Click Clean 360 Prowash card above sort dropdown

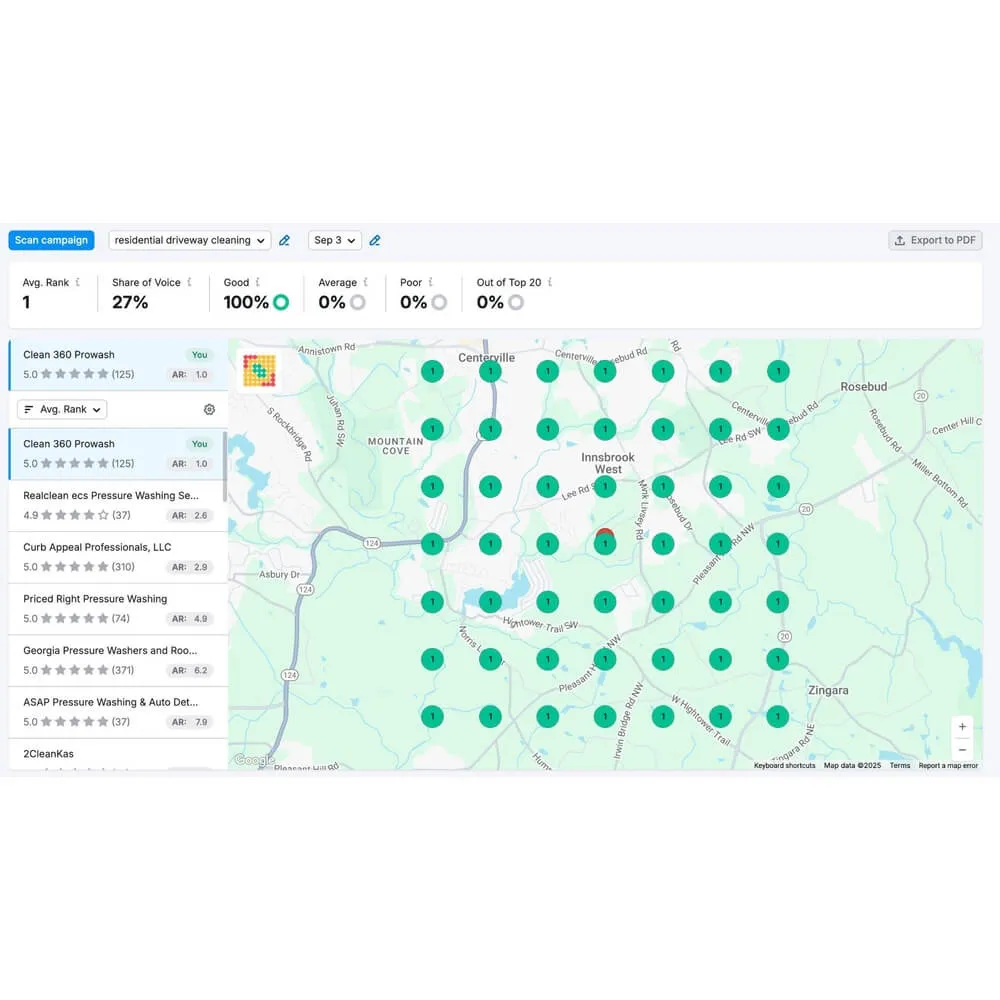pos(118,365)
